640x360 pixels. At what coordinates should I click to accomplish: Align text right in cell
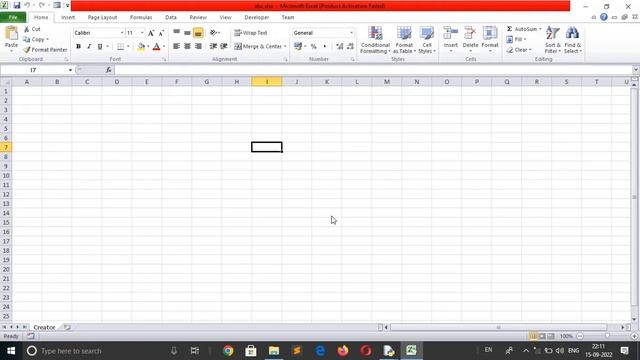tap(198, 47)
